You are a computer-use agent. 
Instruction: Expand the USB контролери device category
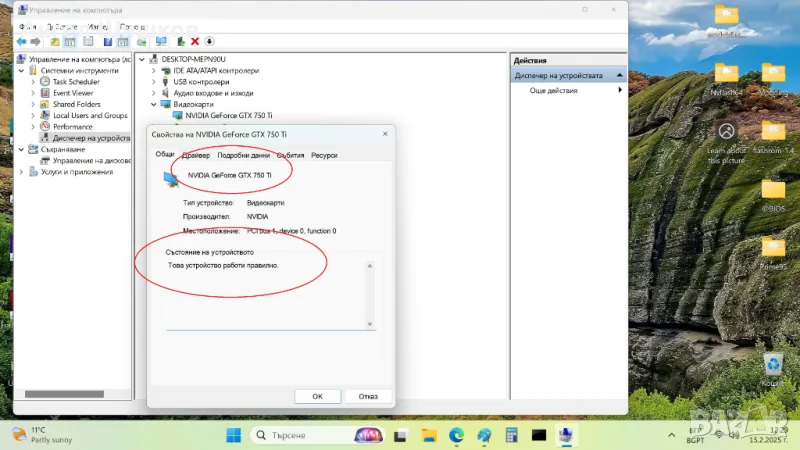(x=154, y=82)
